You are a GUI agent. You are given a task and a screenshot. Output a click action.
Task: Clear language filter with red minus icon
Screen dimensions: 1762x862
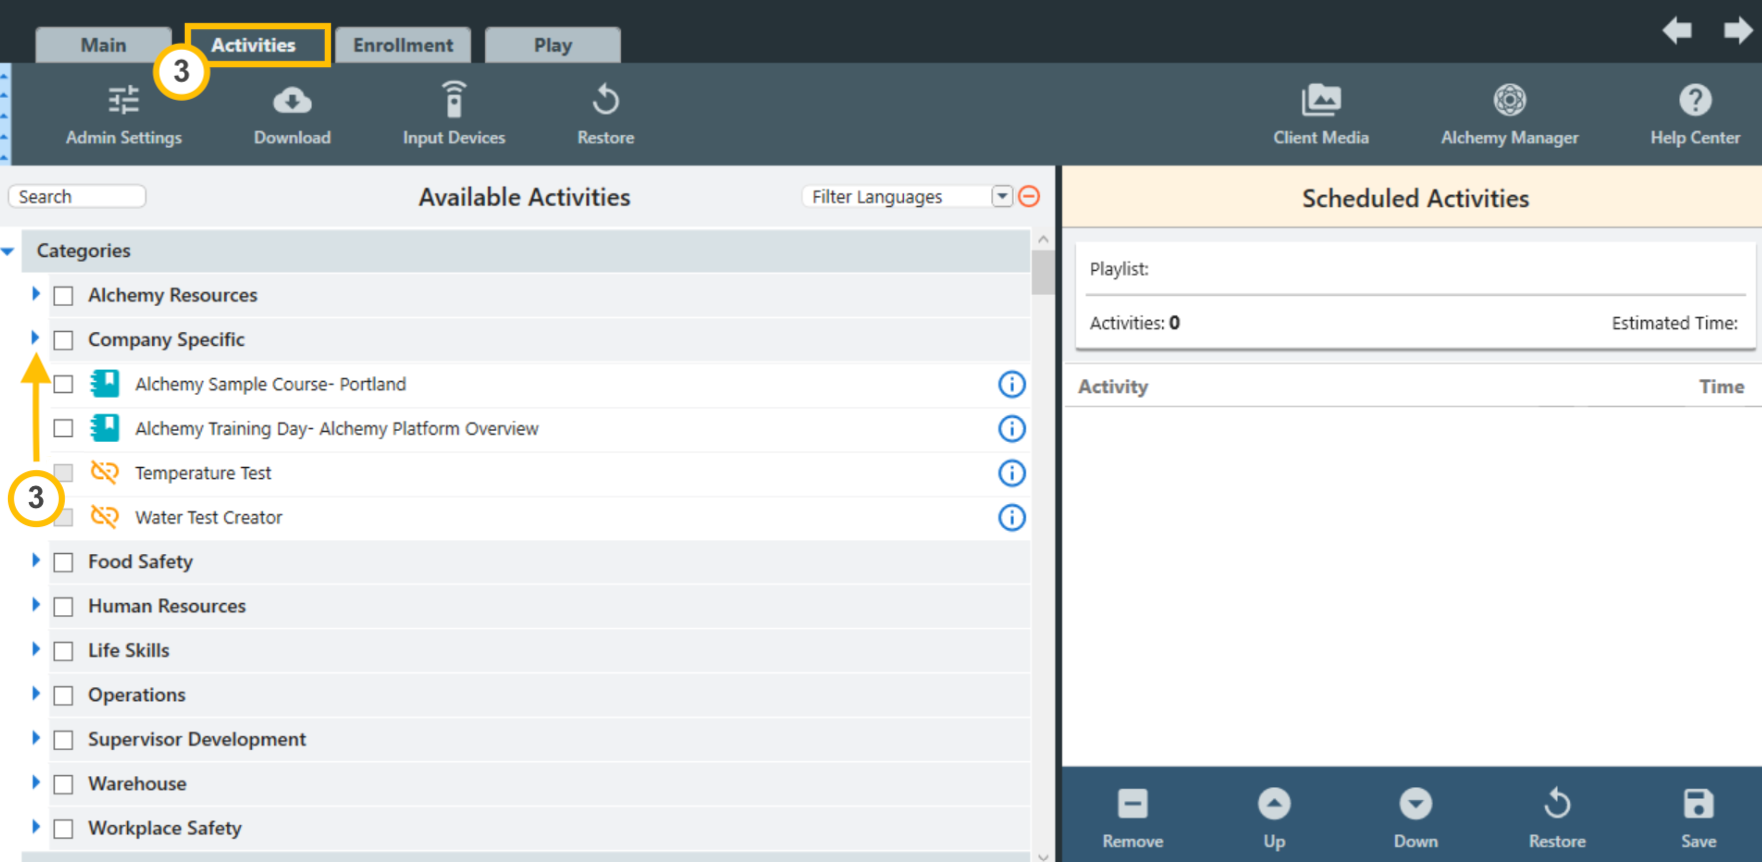1029,196
